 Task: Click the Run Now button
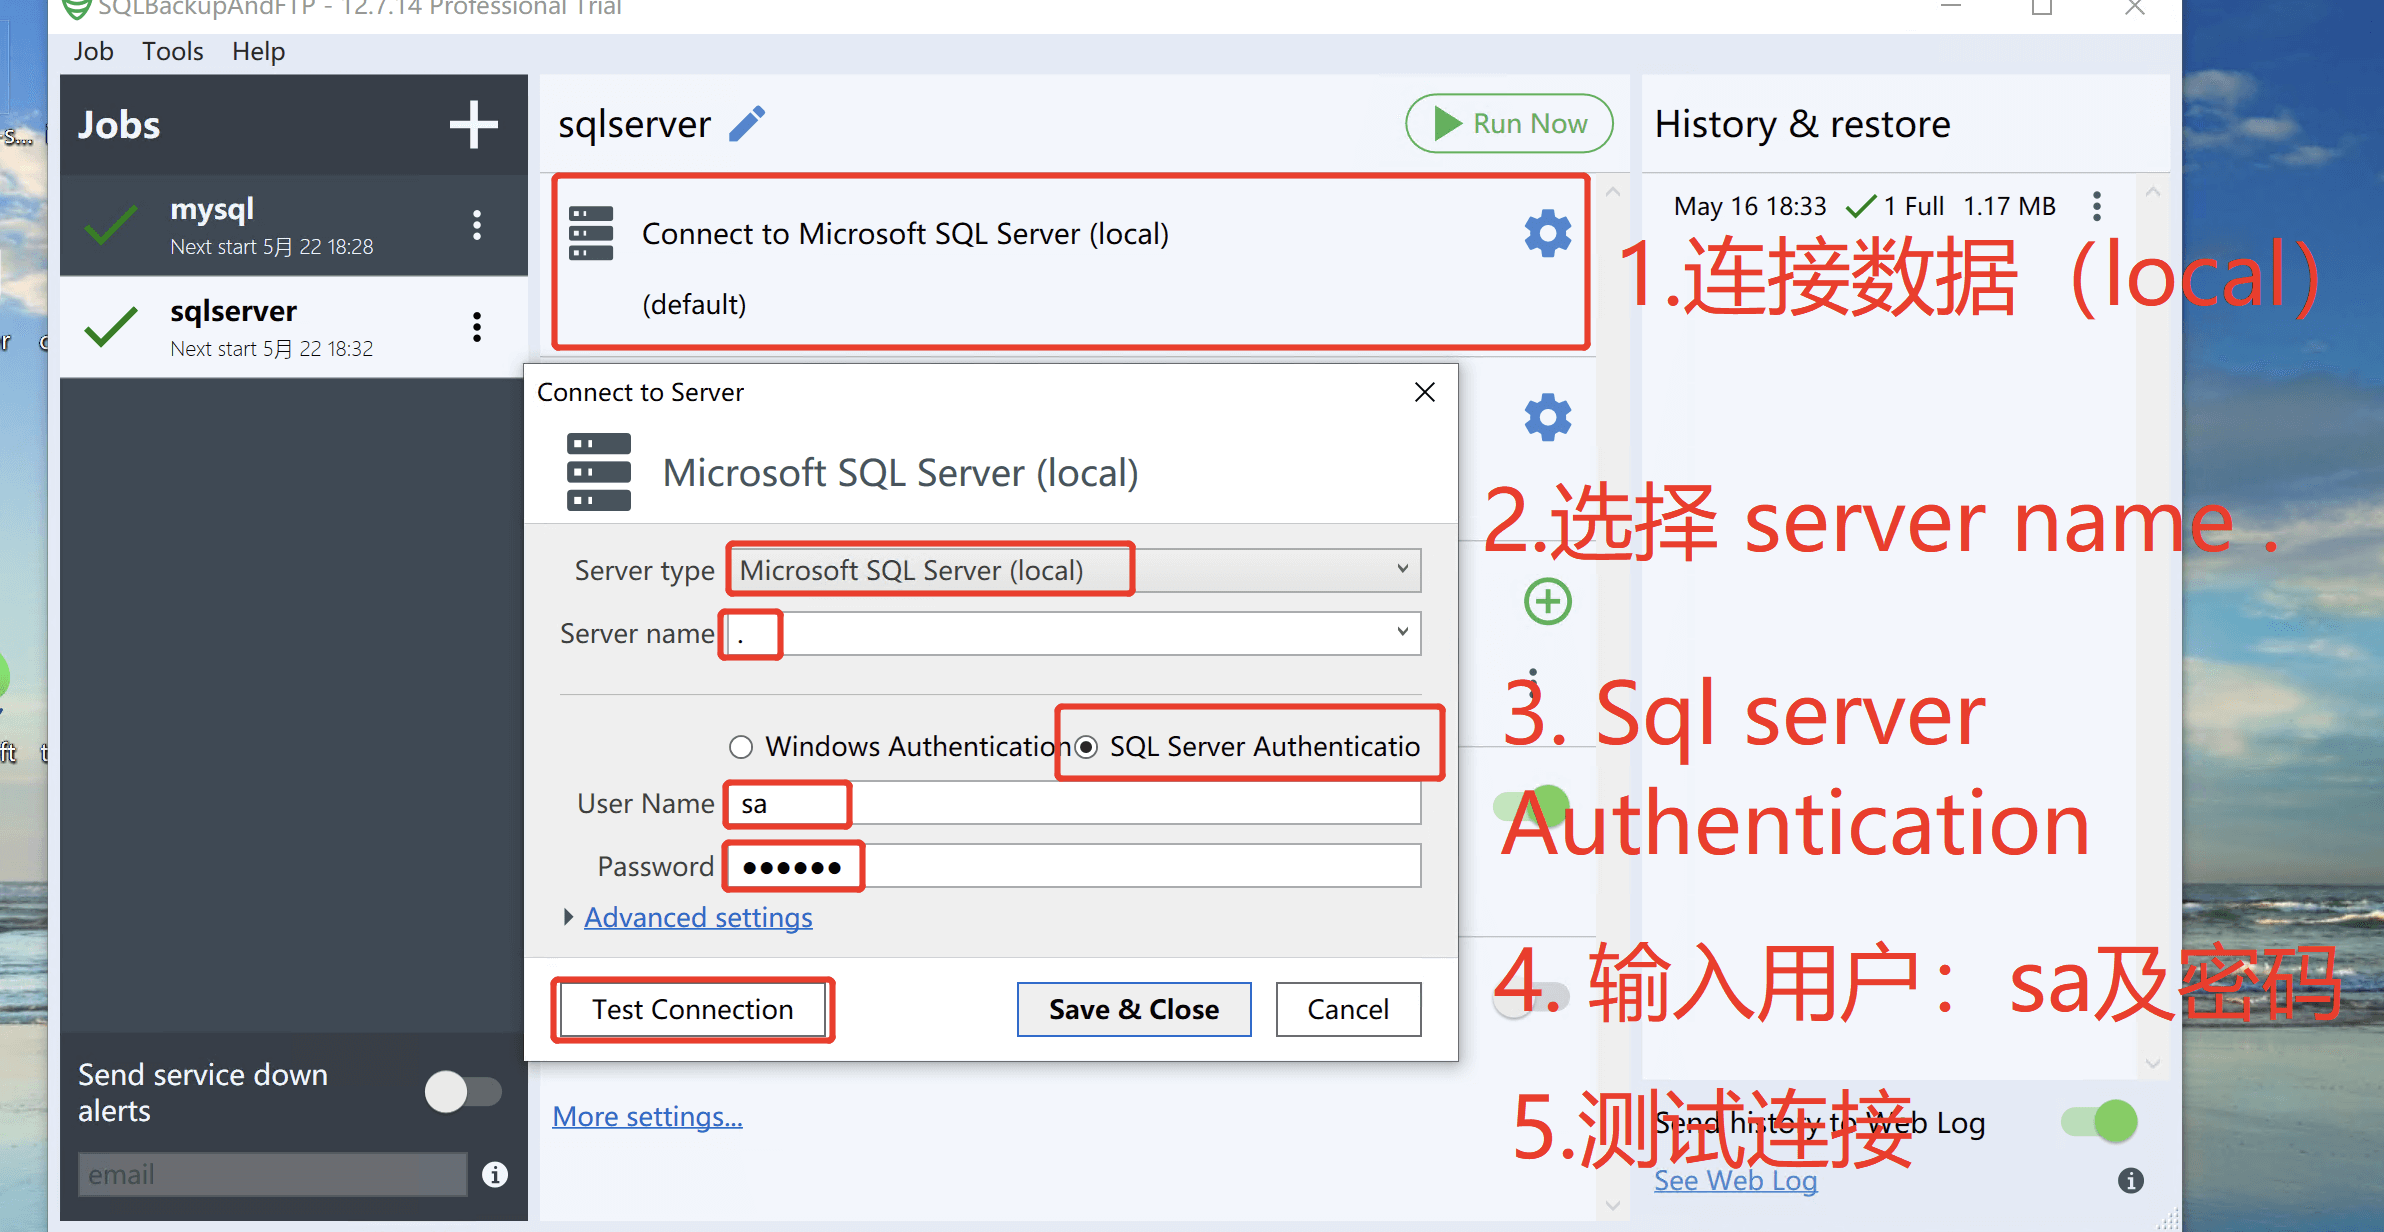tap(1509, 124)
